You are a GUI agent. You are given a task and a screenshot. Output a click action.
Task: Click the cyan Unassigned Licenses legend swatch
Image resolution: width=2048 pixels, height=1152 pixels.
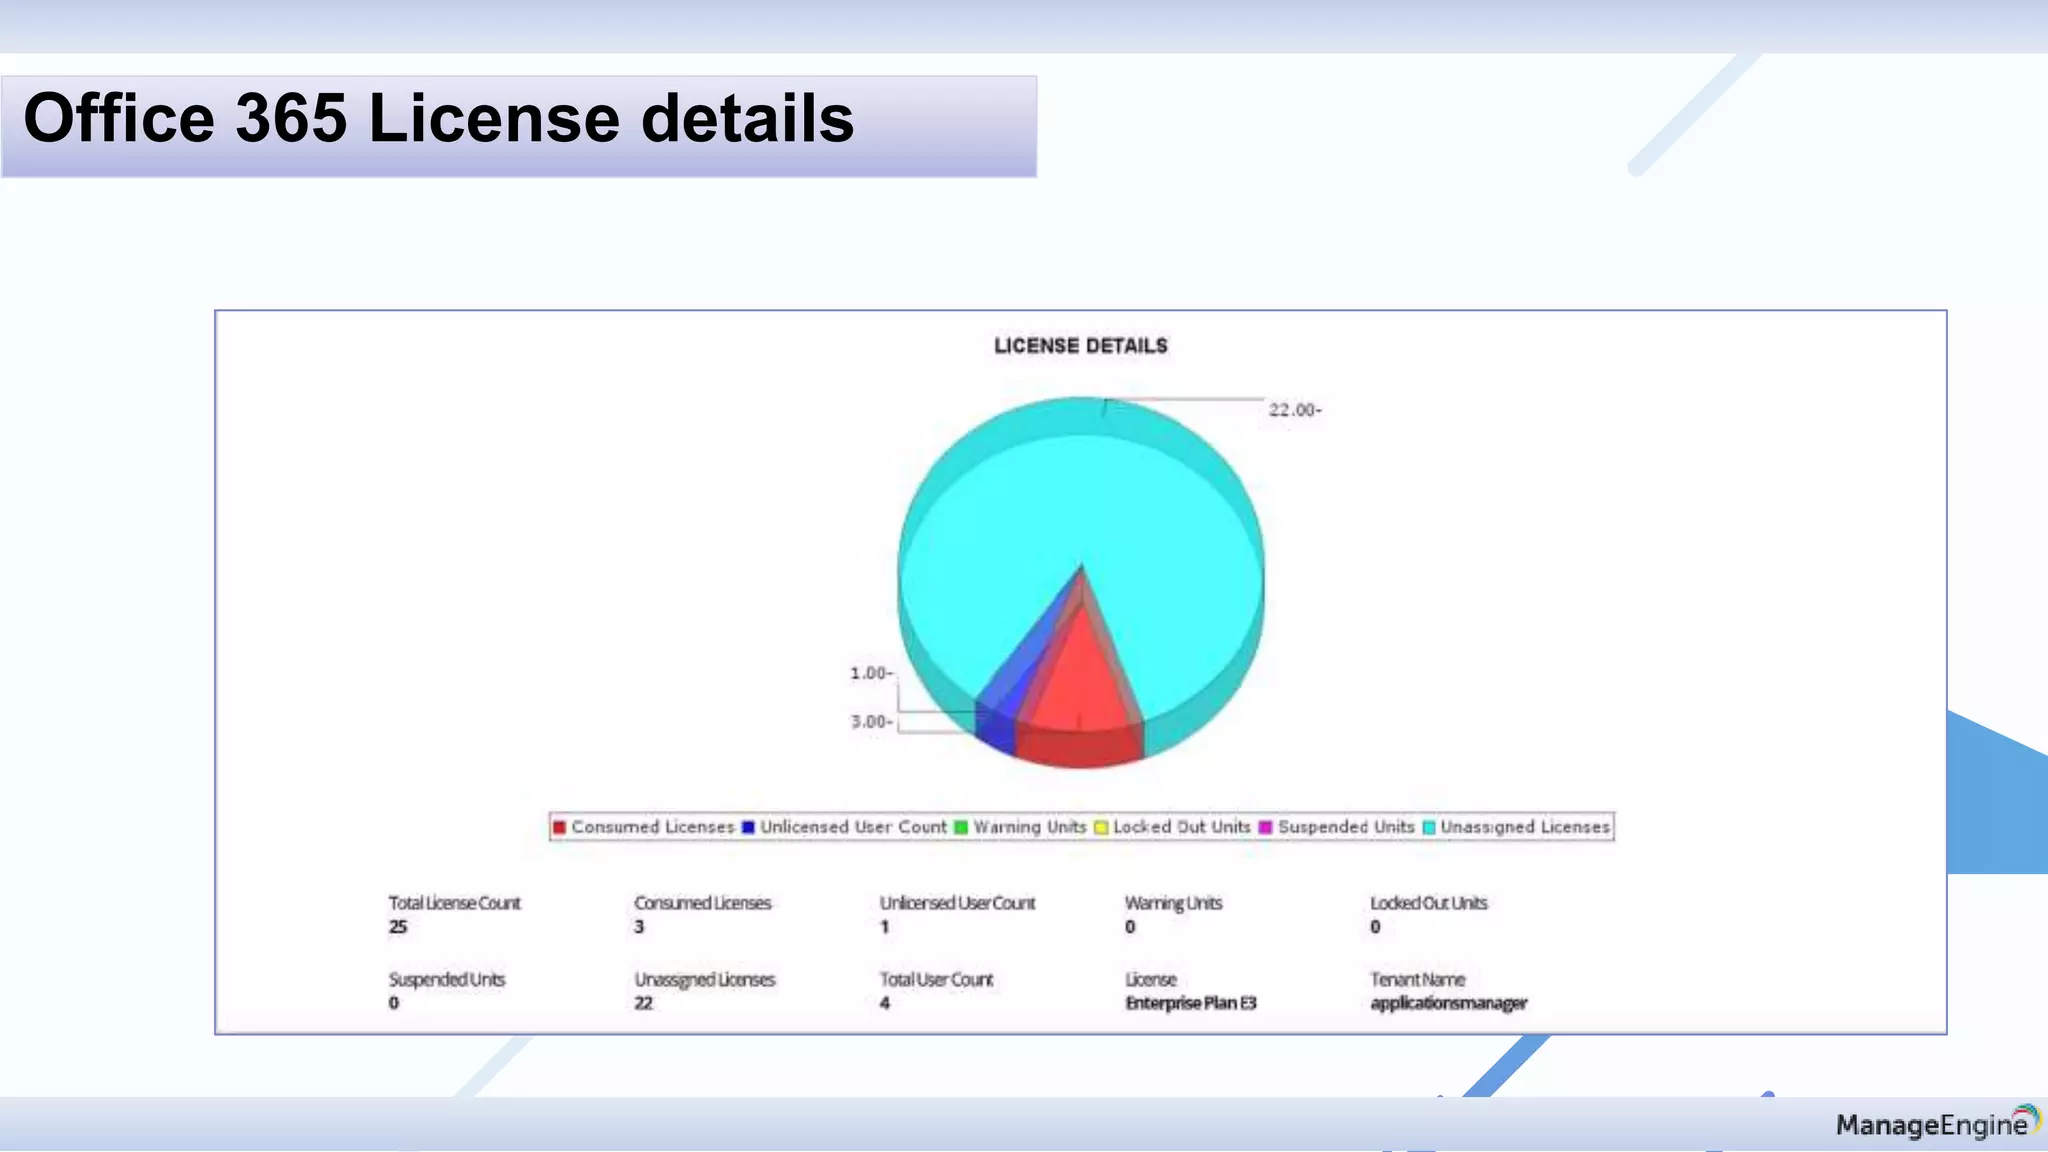(1429, 827)
